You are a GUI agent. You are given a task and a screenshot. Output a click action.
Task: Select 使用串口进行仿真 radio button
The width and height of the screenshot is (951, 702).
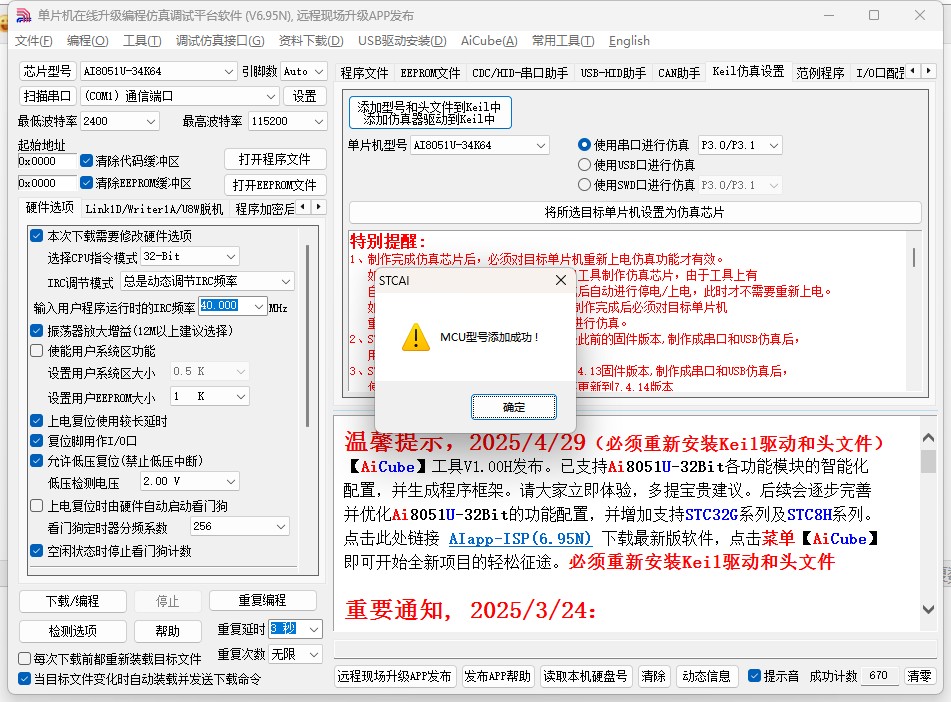click(x=584, y=144)
